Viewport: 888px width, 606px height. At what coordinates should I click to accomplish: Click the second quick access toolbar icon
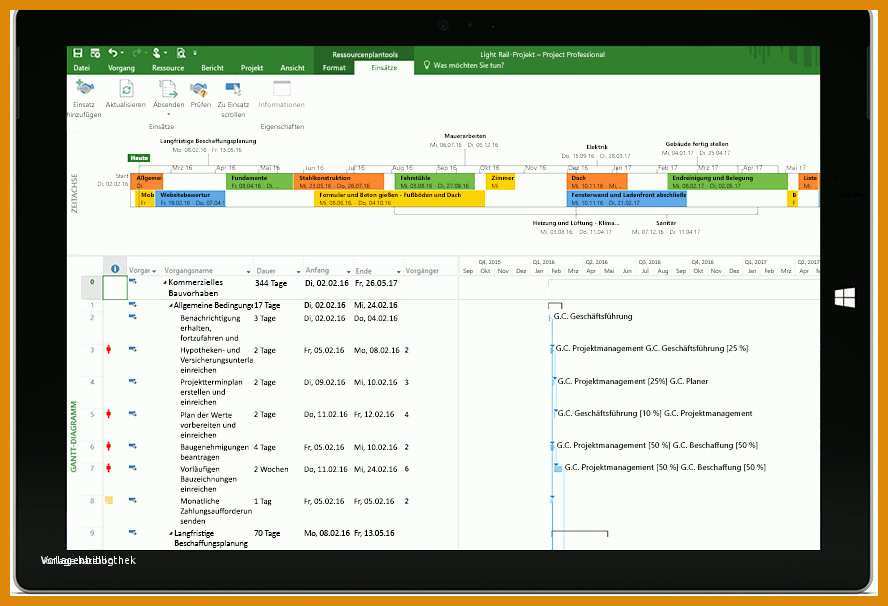click(x=95, y=53)
